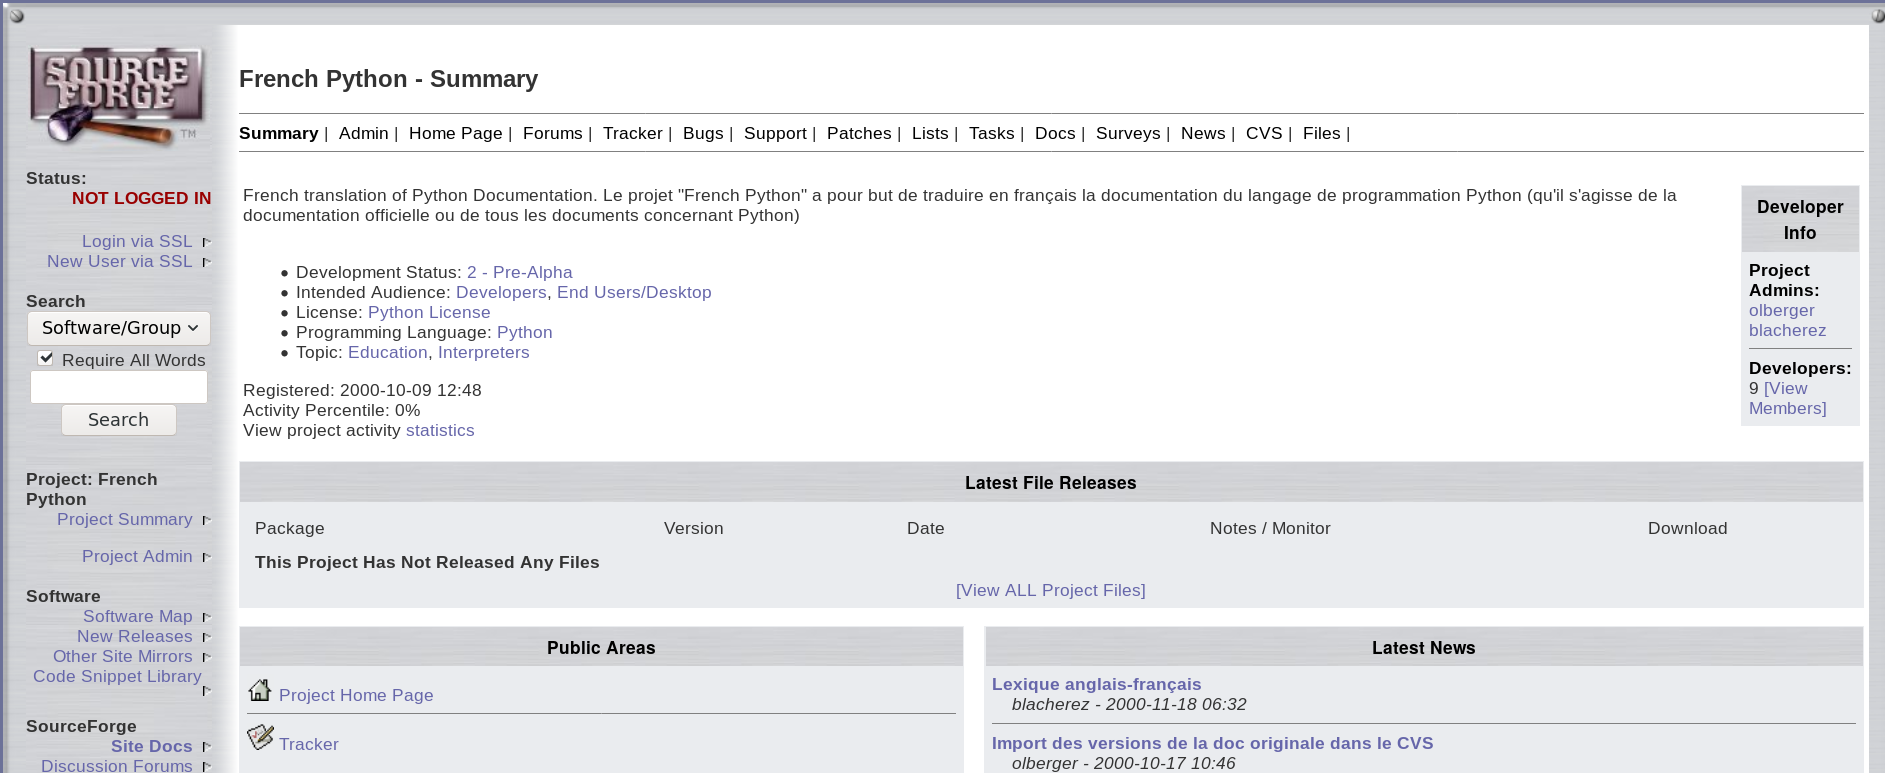This screenshot has width=1885, height=773.
Task: Open the Tracker link in Public Areas
Action: click(308, 744)
